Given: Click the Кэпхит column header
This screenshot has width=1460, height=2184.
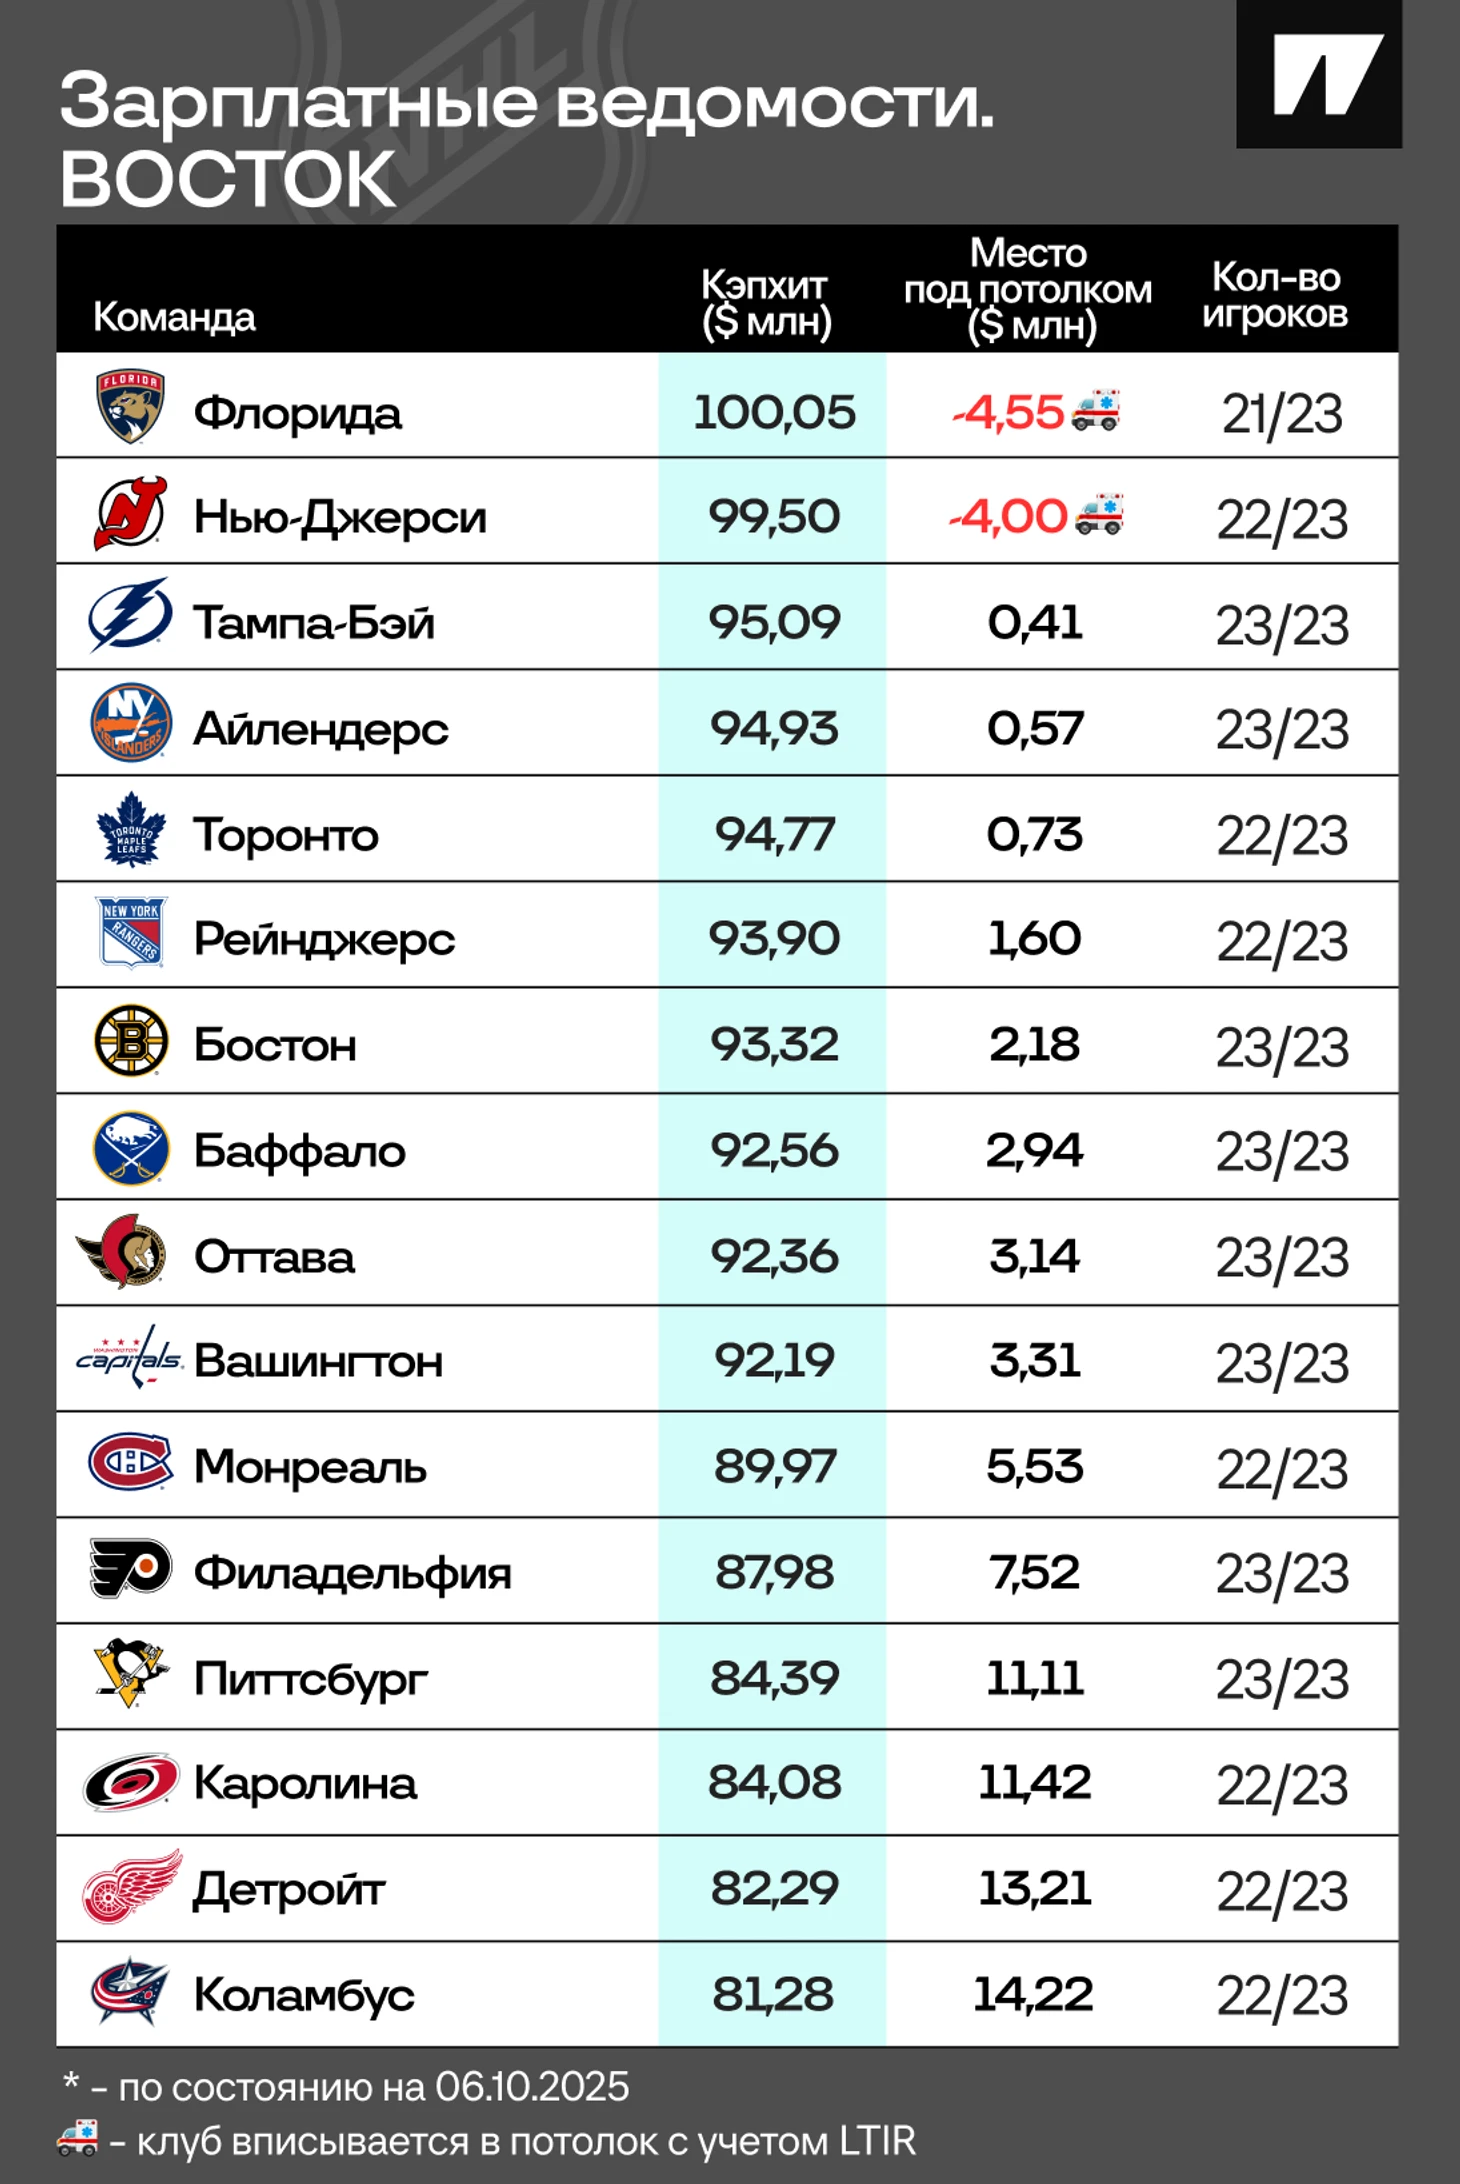Looking at the screenshot, I should coord(766,304).
